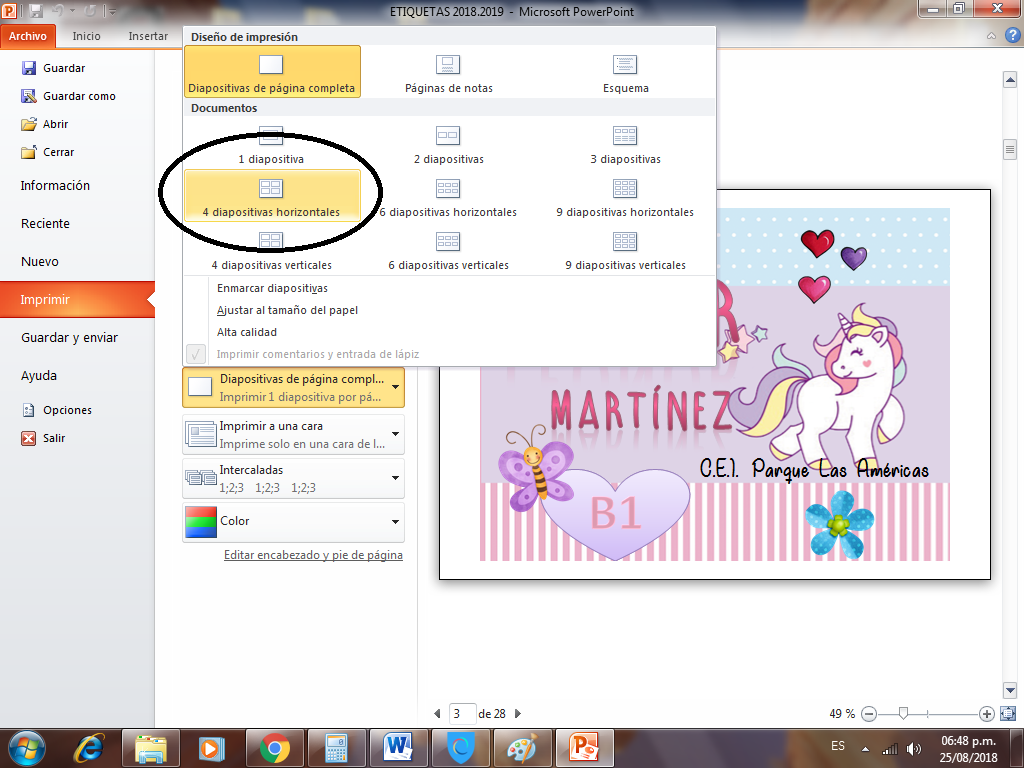1024x768 pixels.
Task: Click the zoom out minus button
Action: (x=869, y=714)
